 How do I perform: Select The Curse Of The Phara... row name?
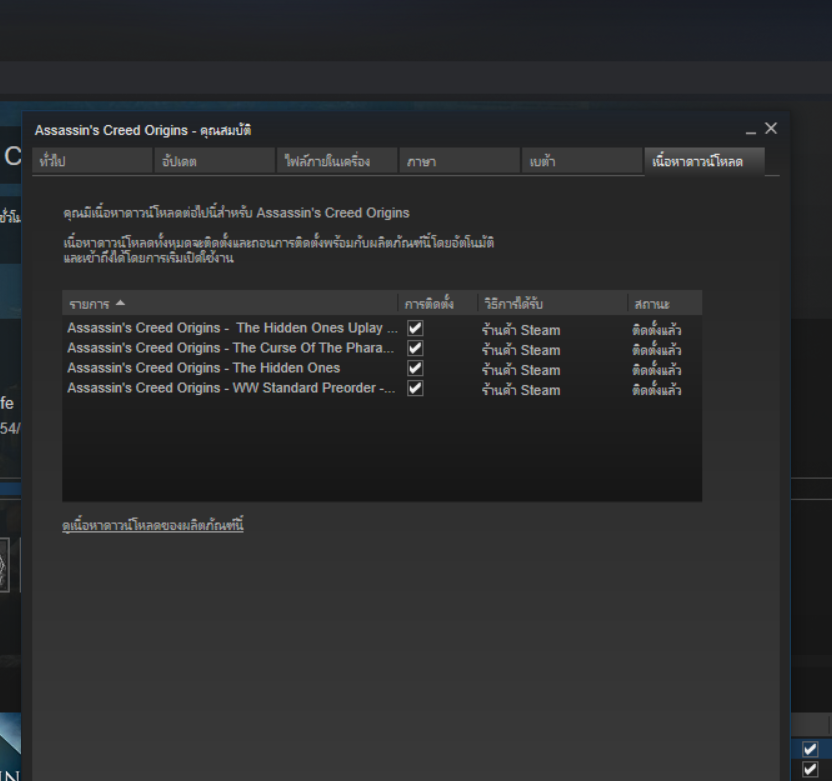pyautogui.click(x=231, y=348)
